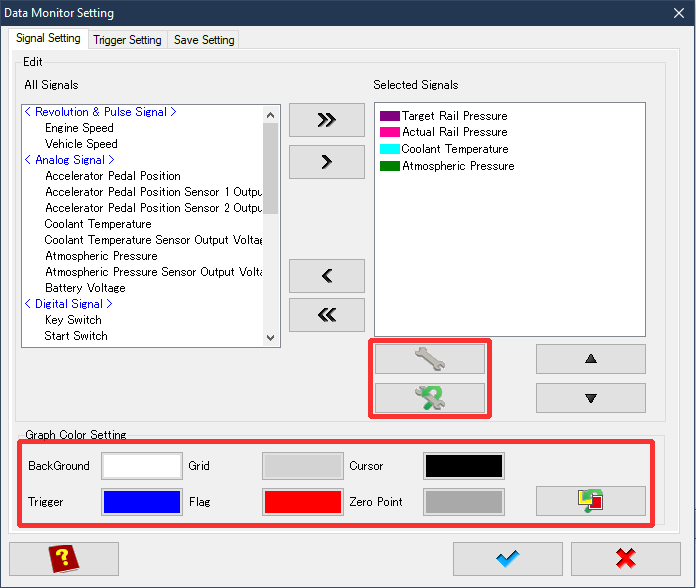The width and height of the screenshot is (696, 588).
Task: Click the add-signal single right arrow button
Action: click(x=327, y=162)
